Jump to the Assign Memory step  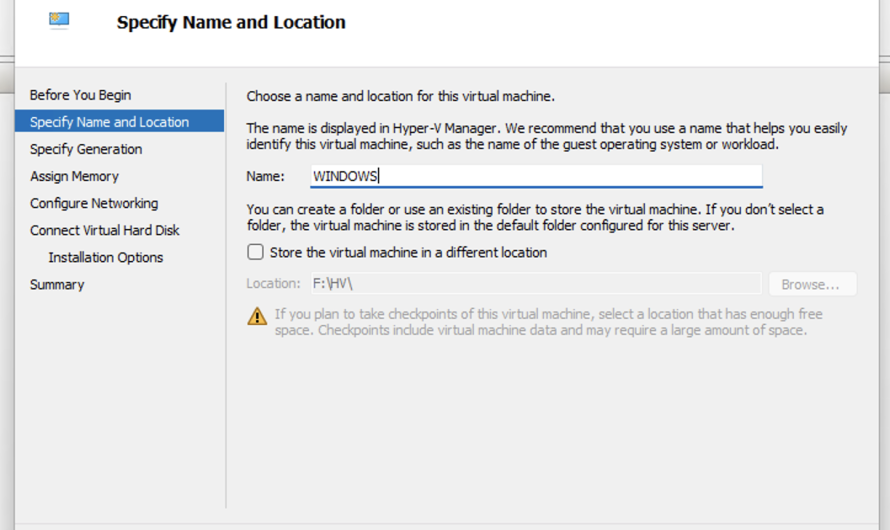pyautogui.click(x=74, y=176)
